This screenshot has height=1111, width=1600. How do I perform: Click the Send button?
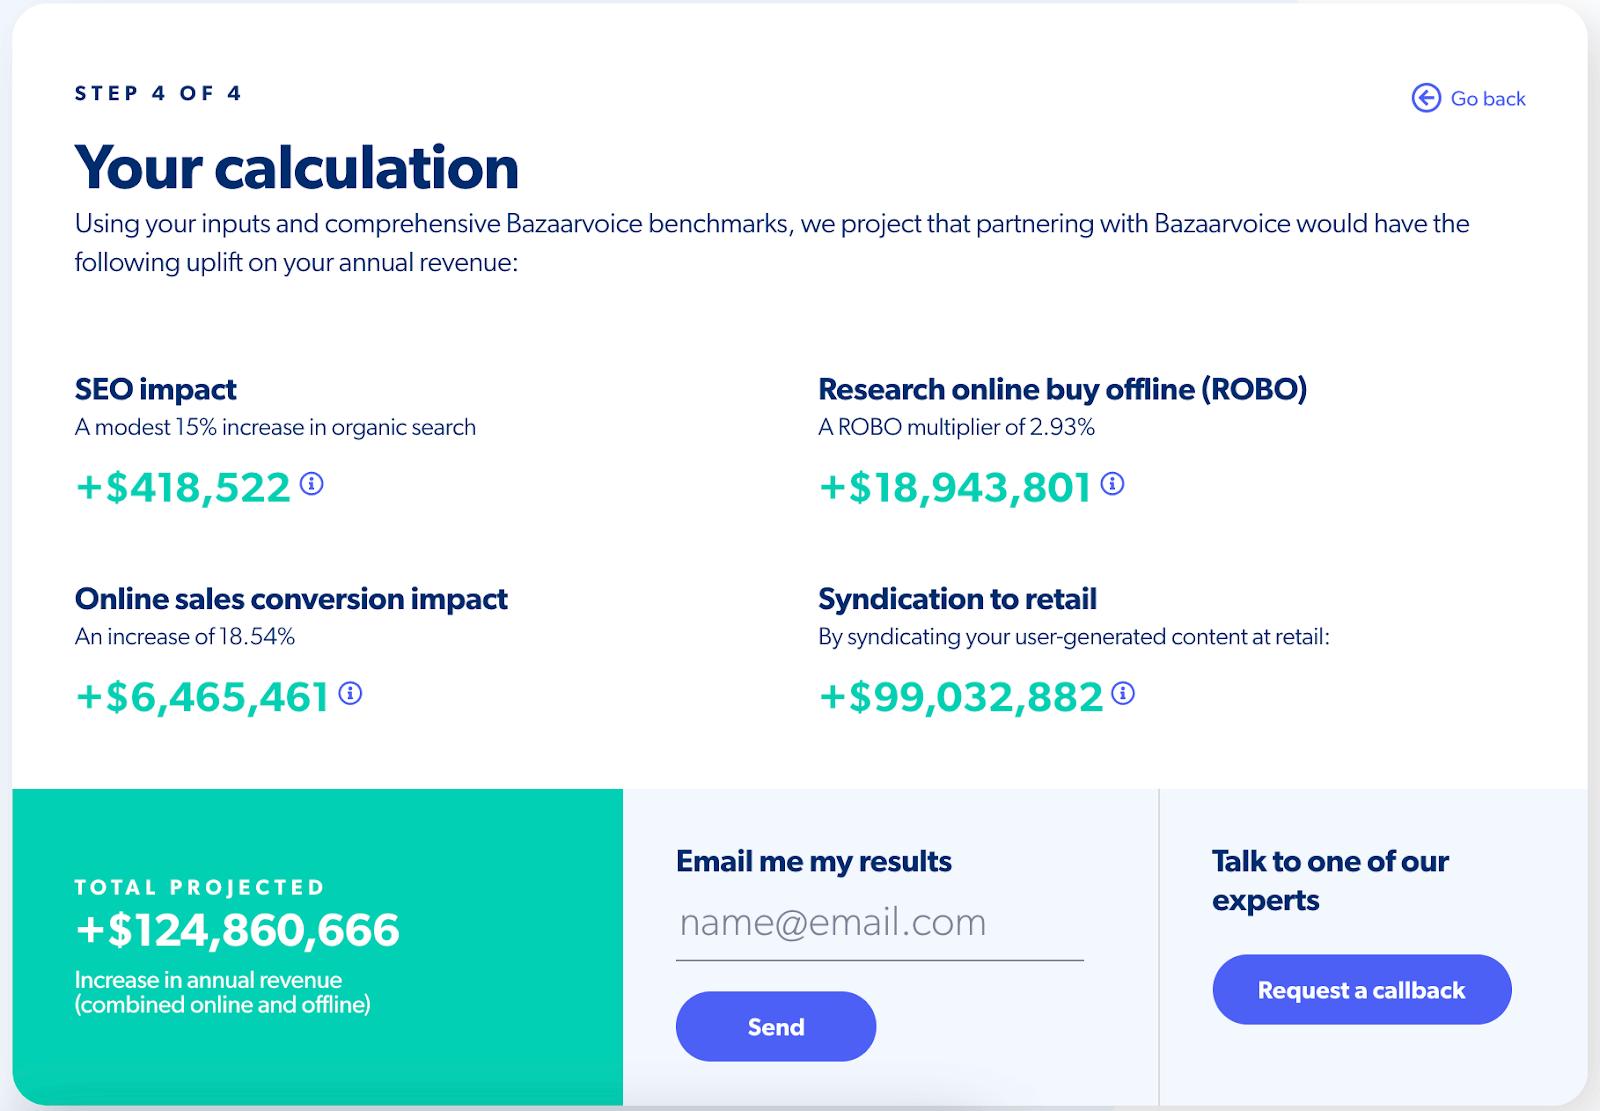point(776,1026)
